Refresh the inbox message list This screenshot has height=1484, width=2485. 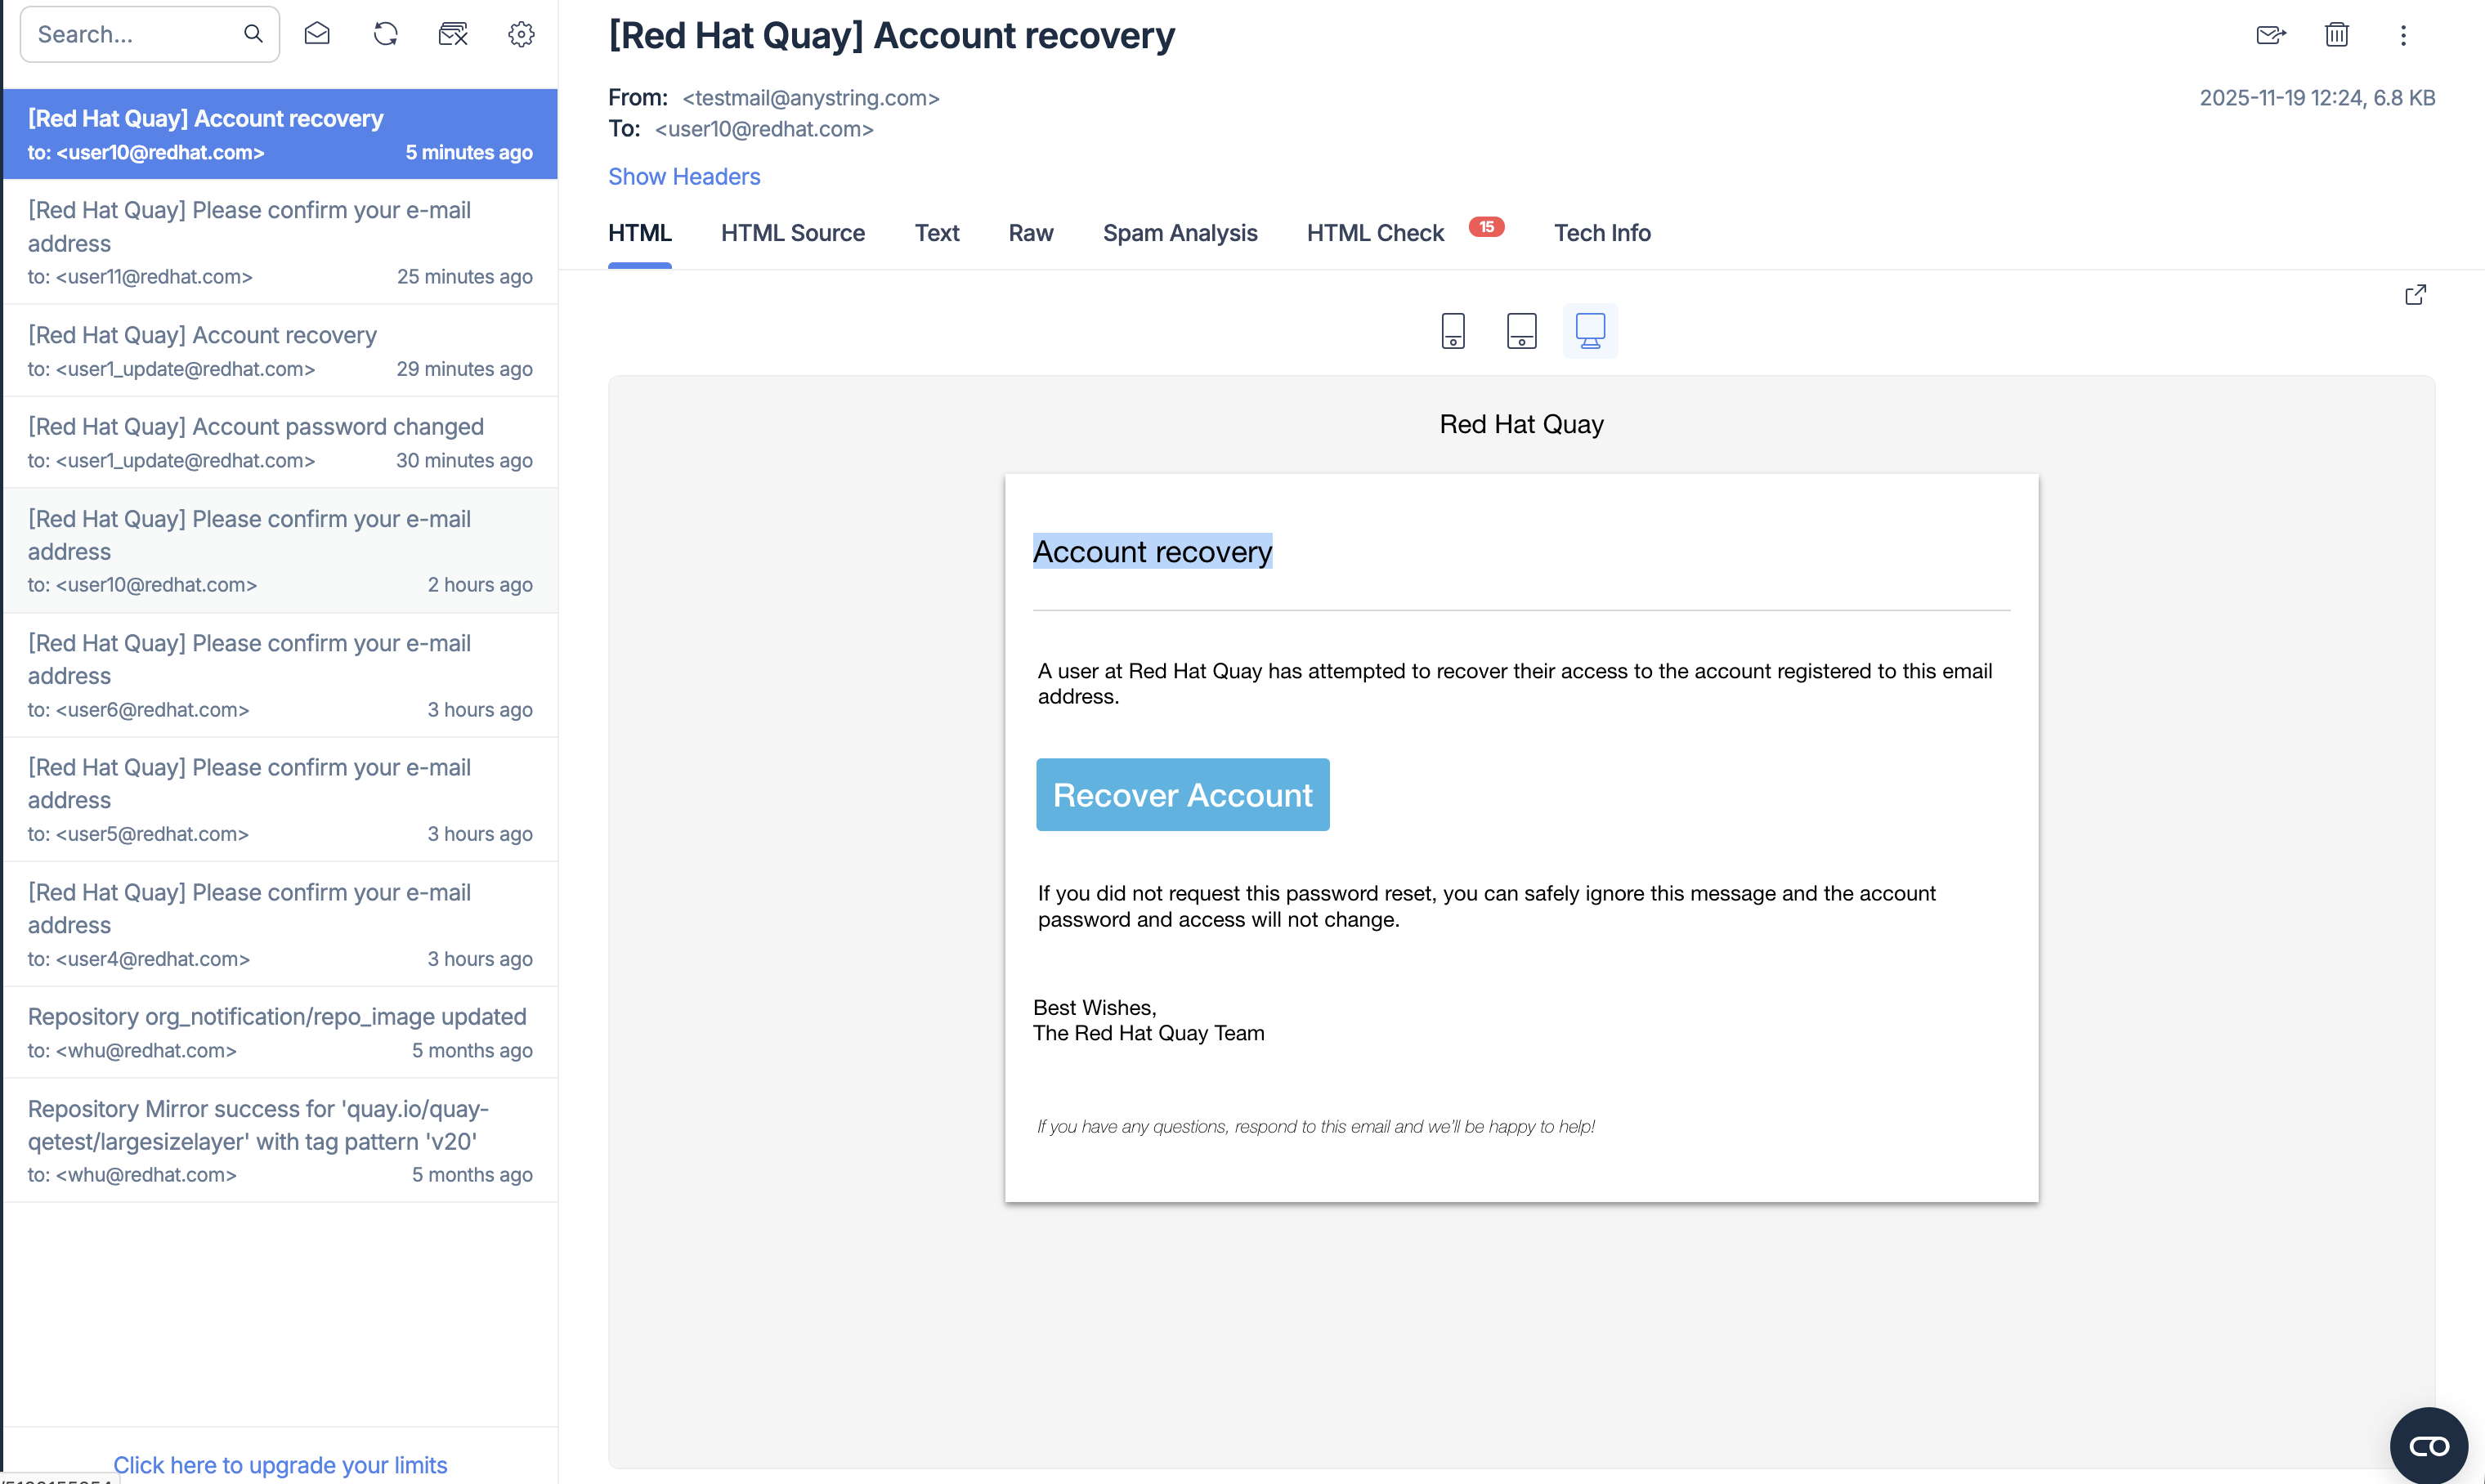(x=385, y=34)
